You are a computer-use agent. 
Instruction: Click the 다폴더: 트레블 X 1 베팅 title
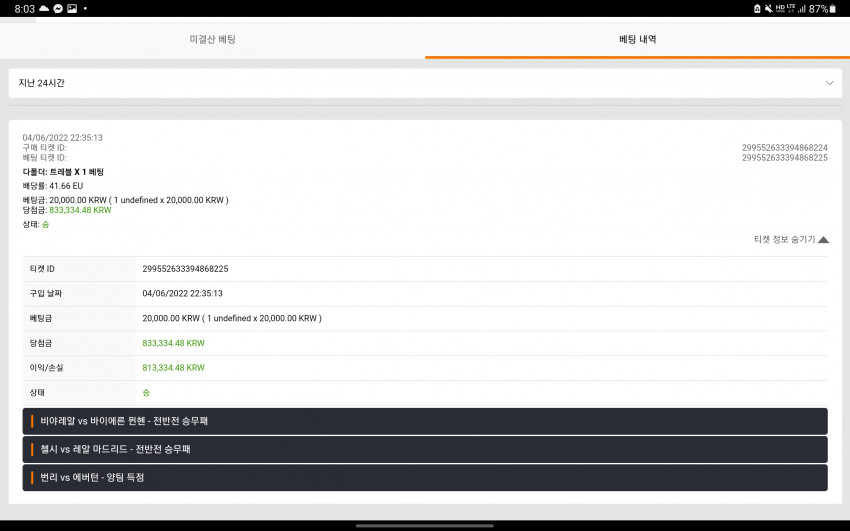click(63, 172)
